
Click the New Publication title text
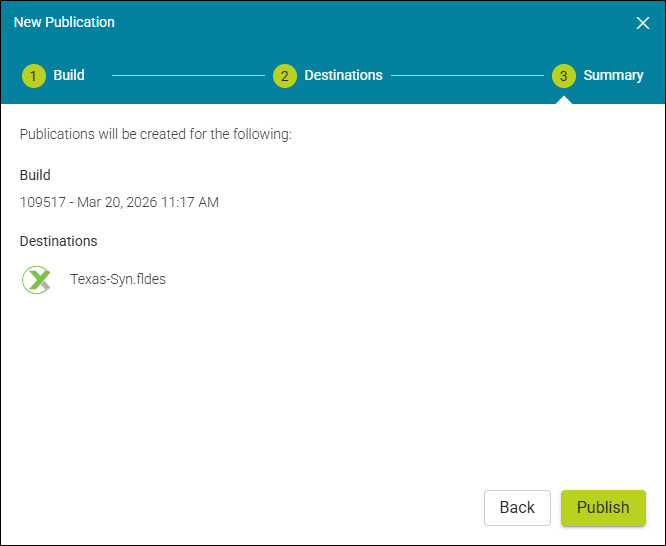pos(64,22)
